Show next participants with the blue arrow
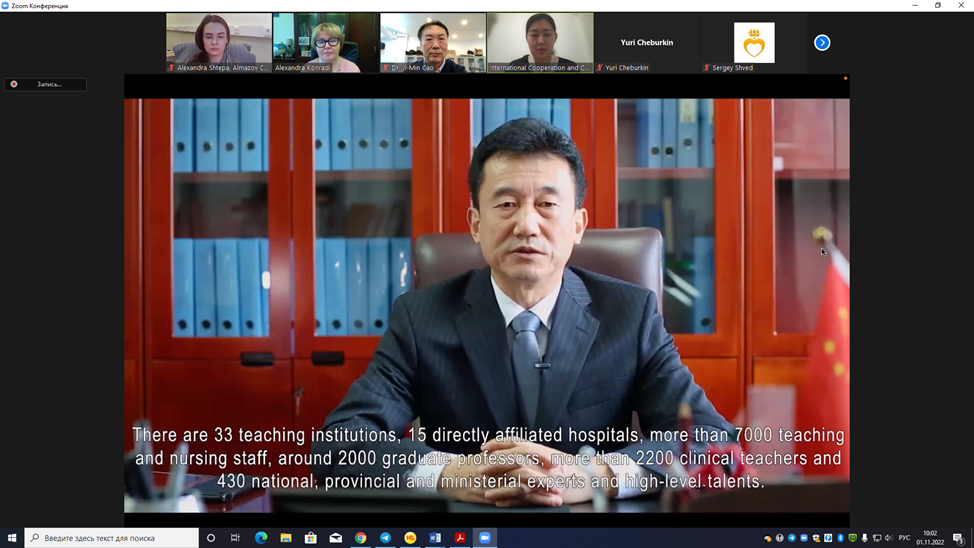 [x=822, y=43]
